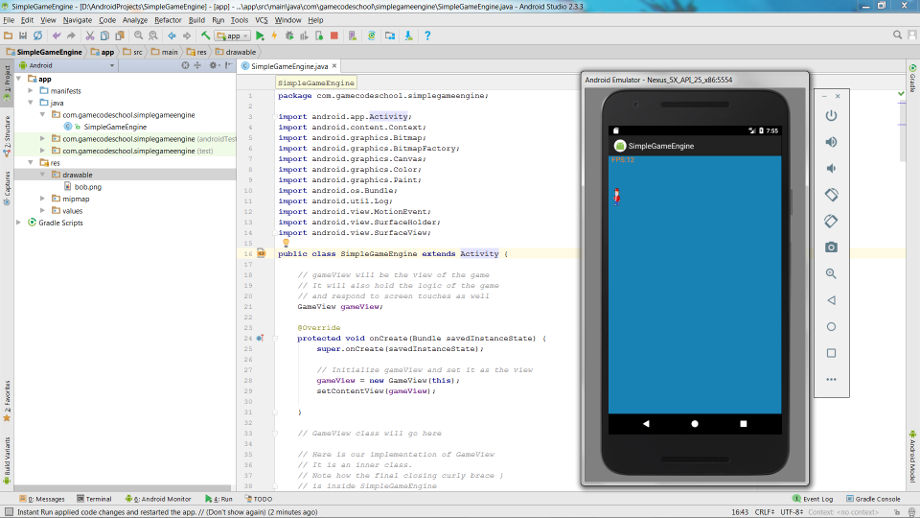Open the app run configuration dropdown

pyautogui.click(x=233, y=36)
